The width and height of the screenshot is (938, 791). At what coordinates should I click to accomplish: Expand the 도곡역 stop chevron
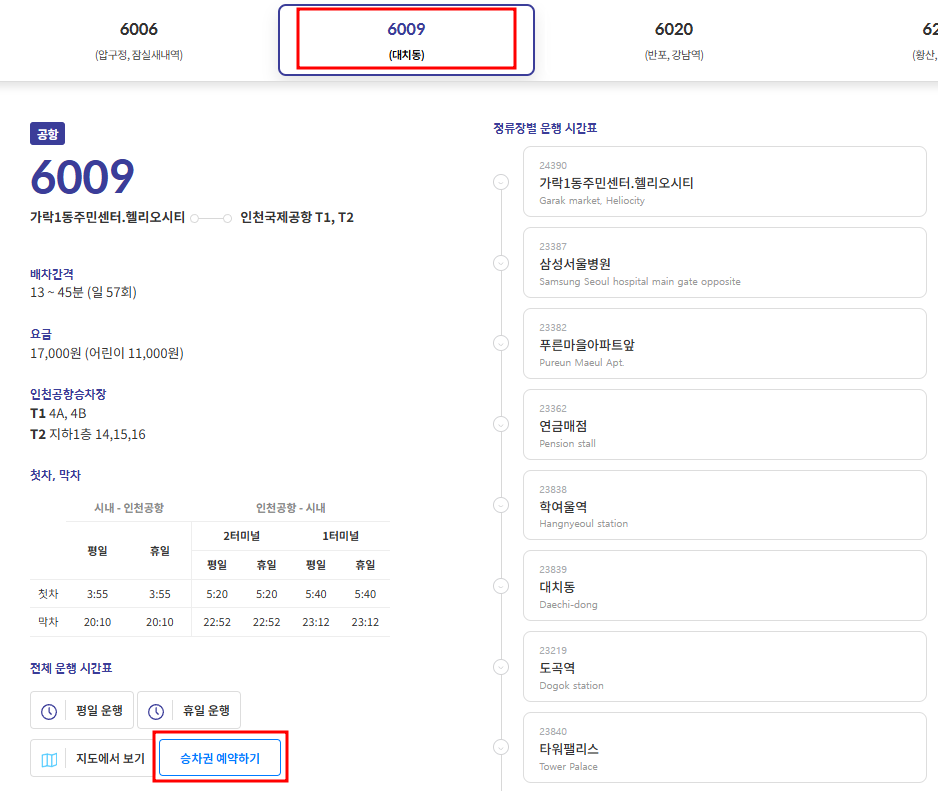(501, 667)
